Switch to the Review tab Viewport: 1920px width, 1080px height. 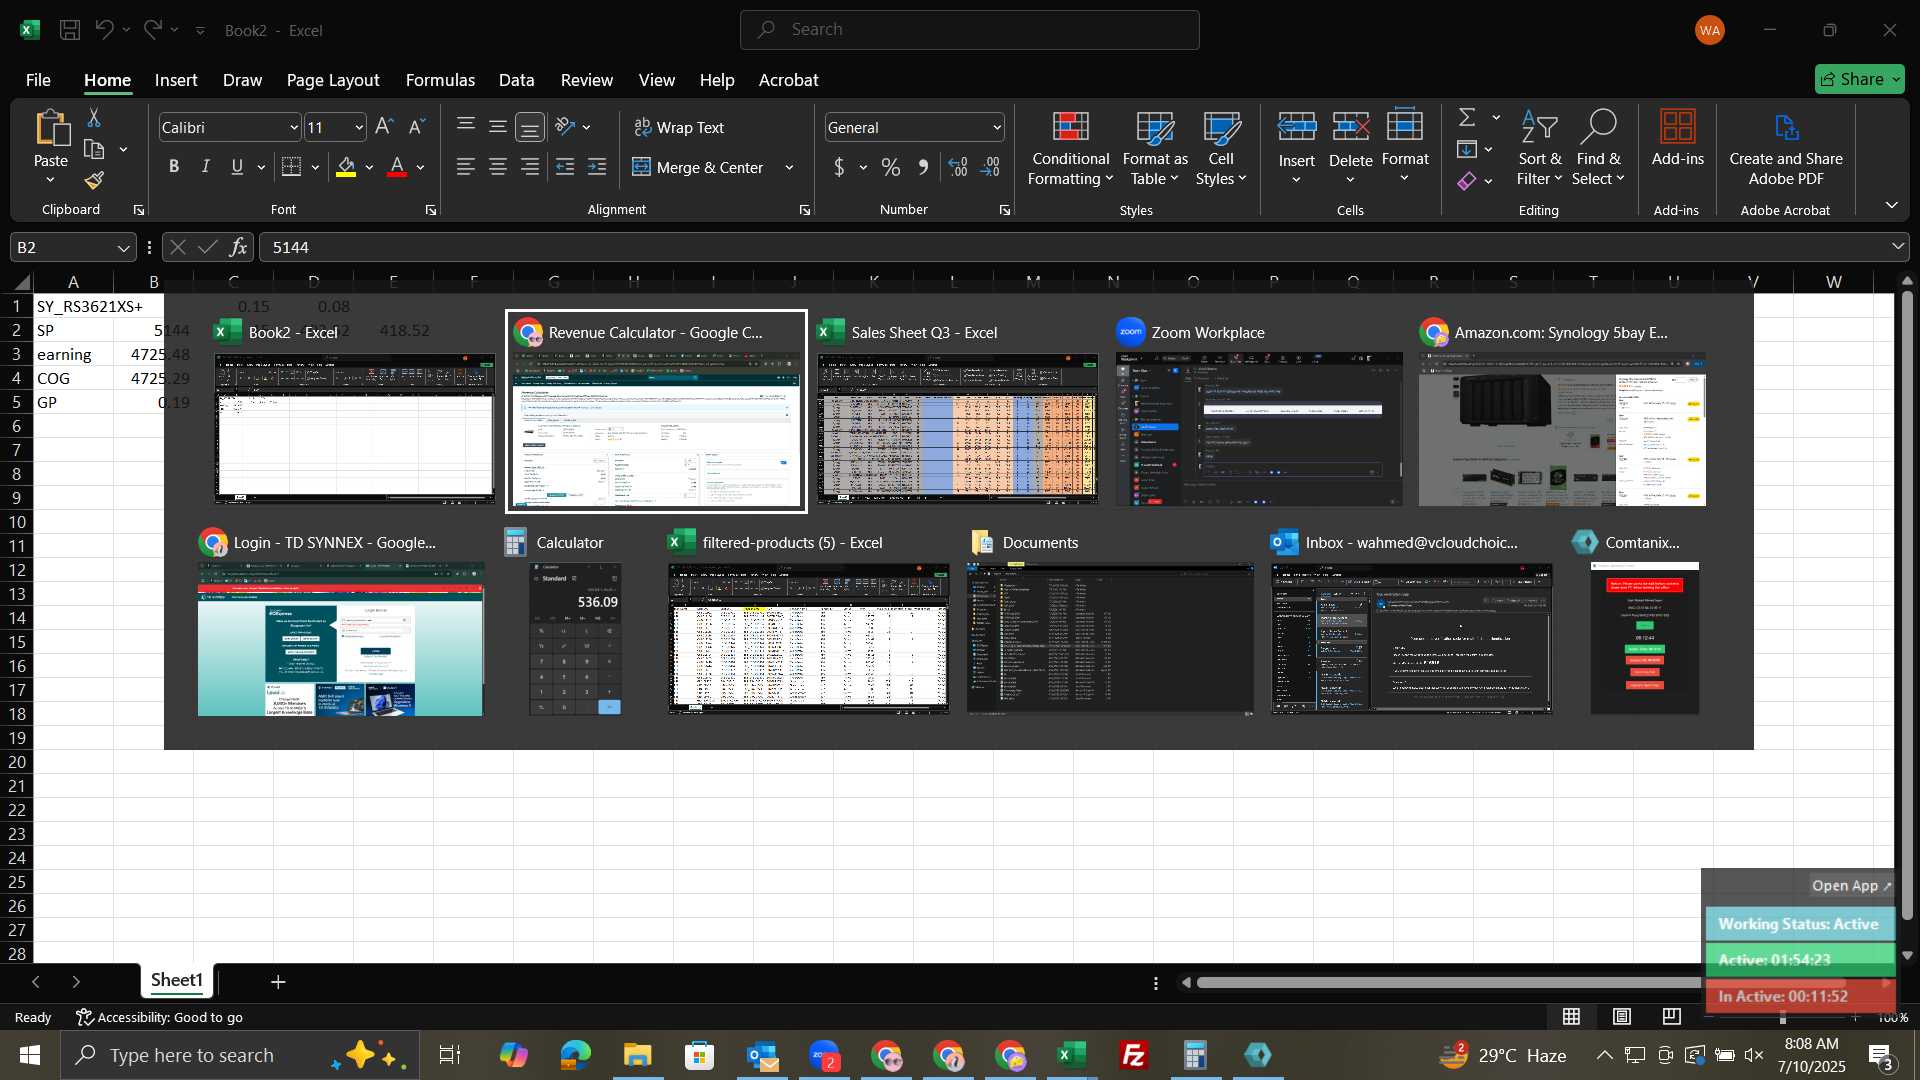[x=586, y=80]
